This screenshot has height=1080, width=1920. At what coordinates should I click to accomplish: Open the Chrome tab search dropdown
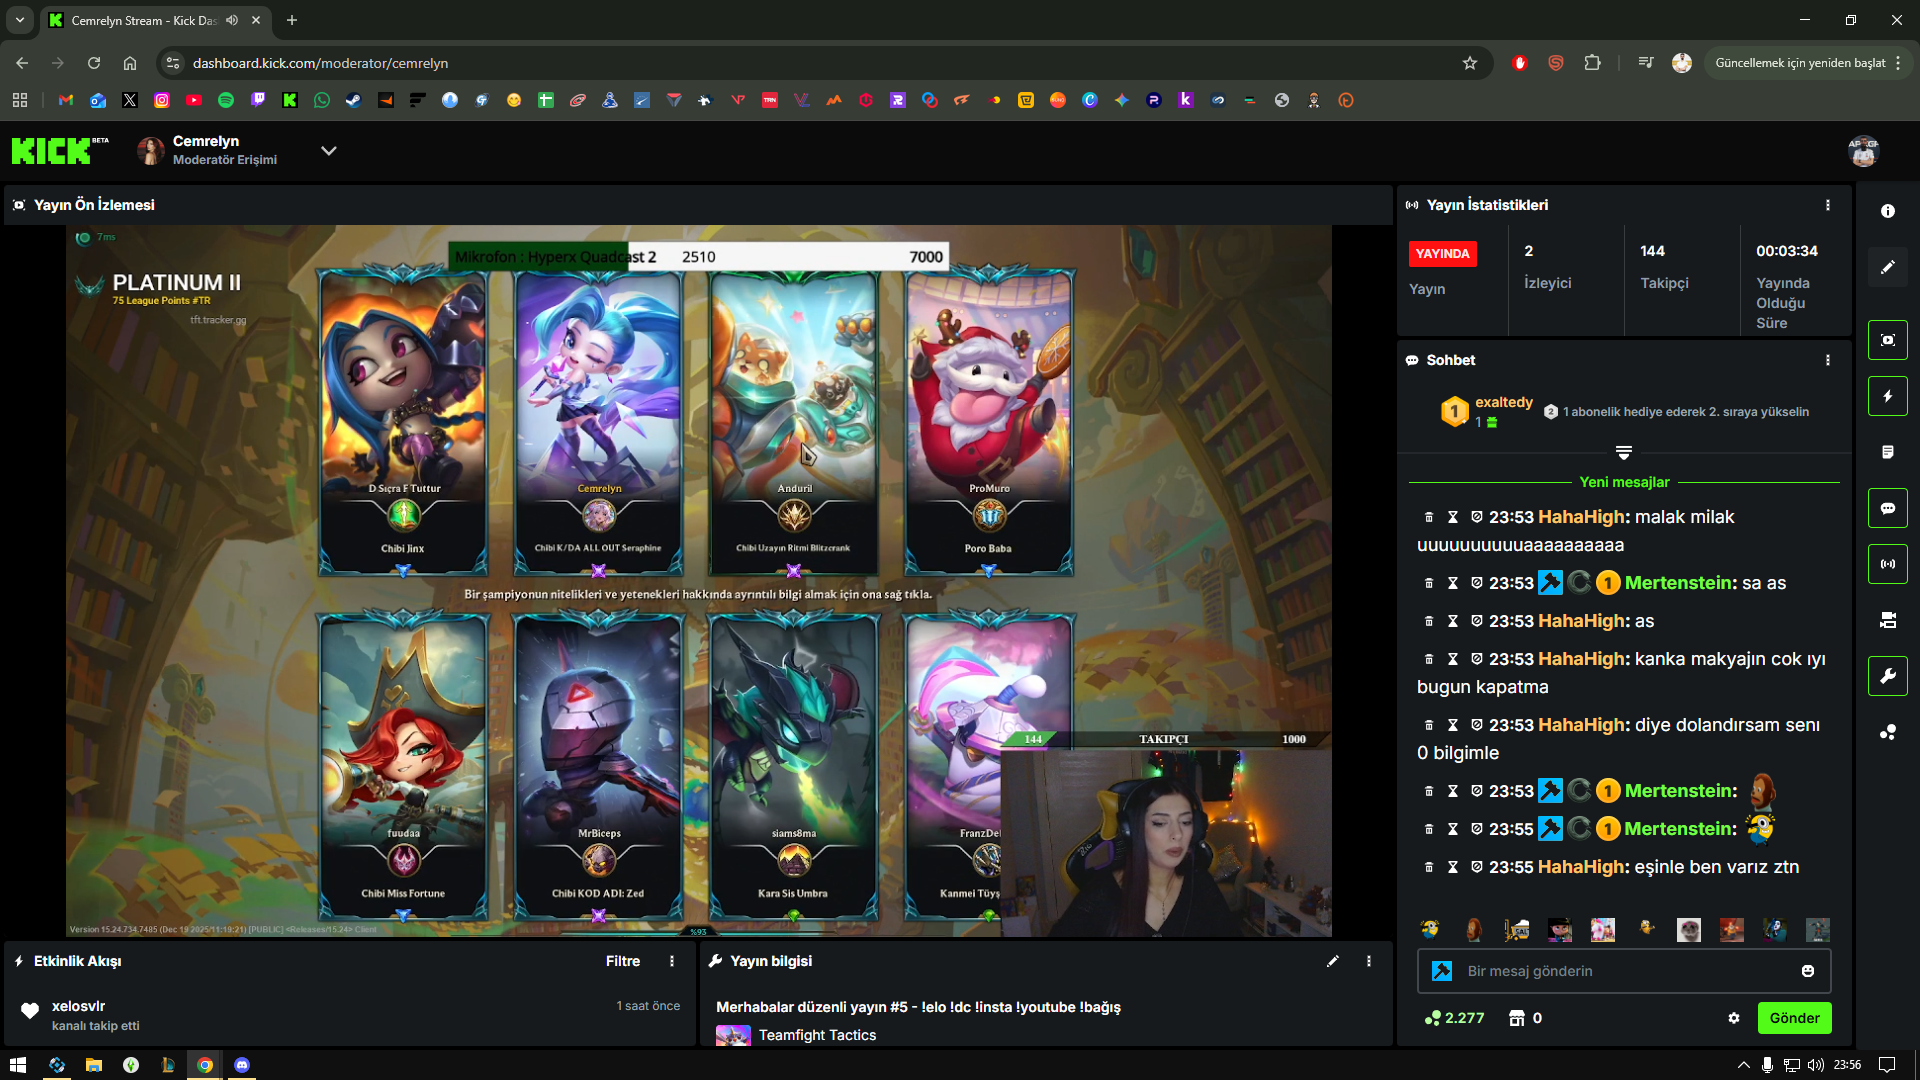click(x=20, y=20)
